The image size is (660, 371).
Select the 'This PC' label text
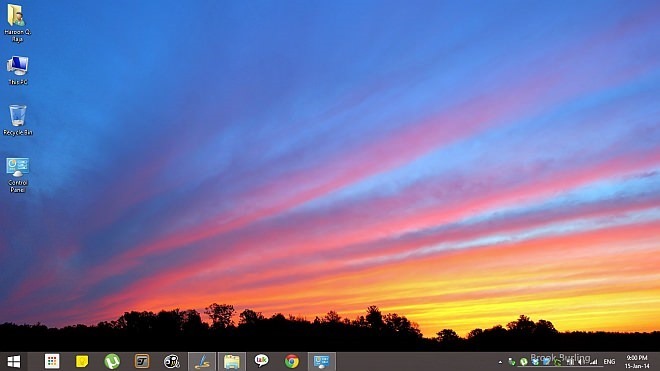click(18, 82)
